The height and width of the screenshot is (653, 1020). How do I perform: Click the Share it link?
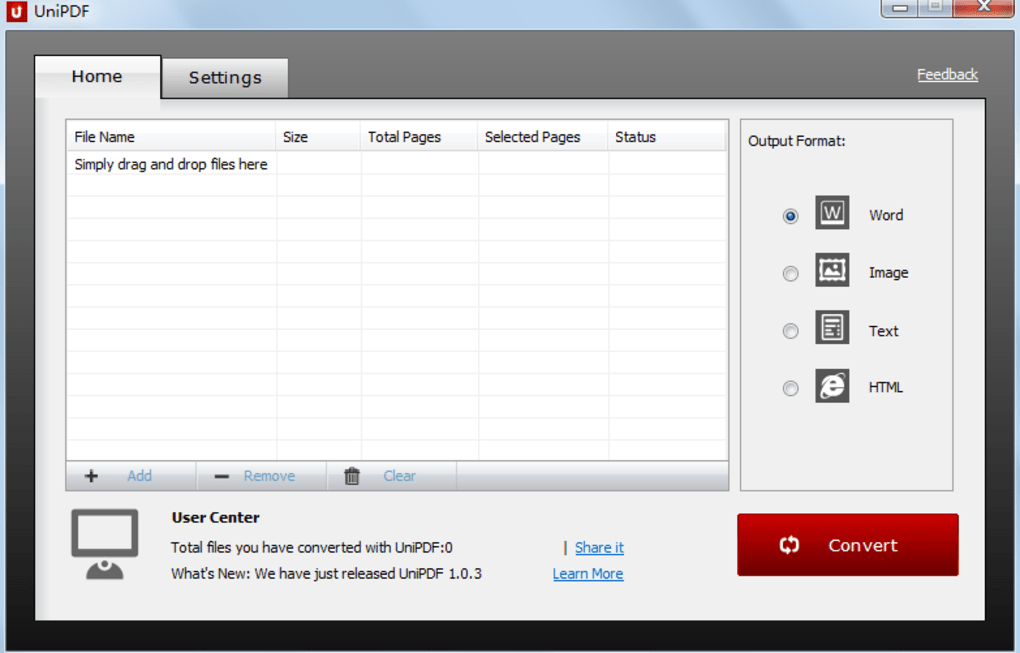pos(599,548)
